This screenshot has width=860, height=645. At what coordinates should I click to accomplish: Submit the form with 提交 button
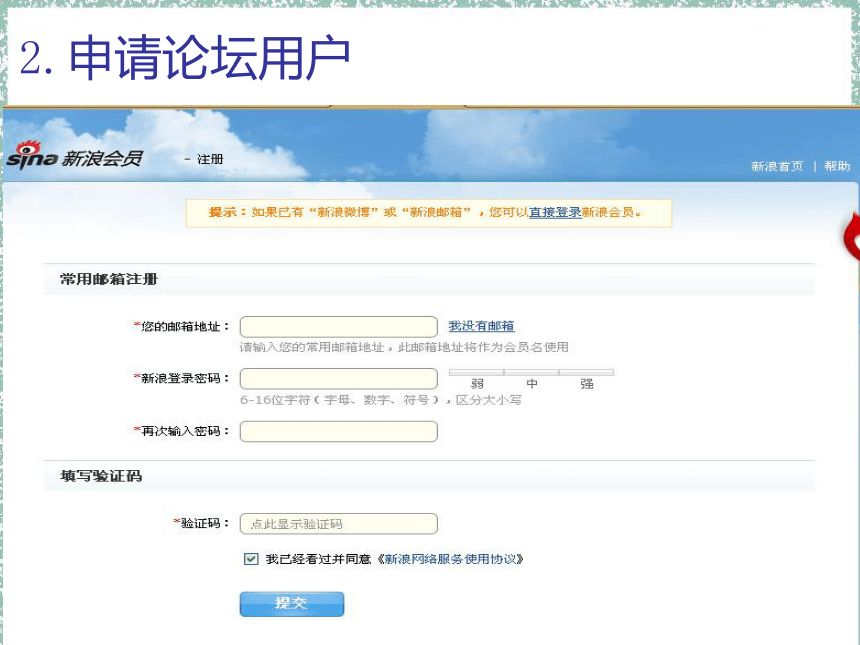(x=292, y=604)
